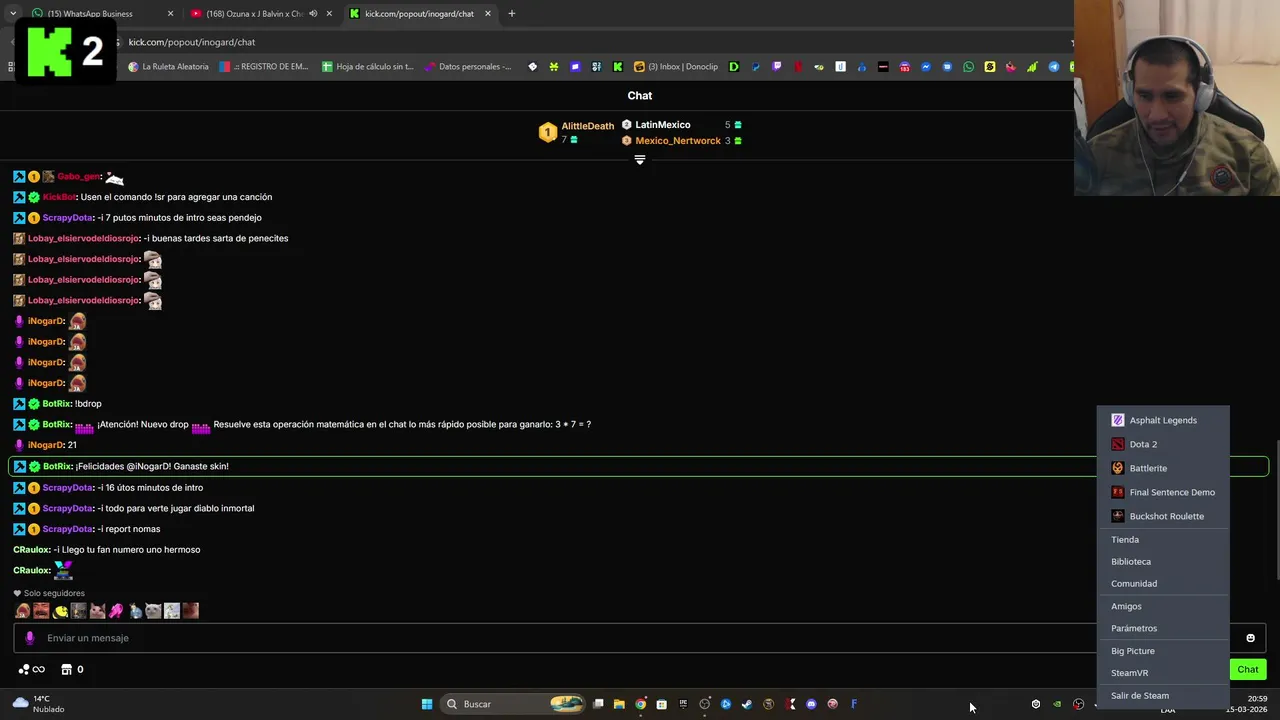Click the WhatsApp bookmark icon in the bookmarks bar
This screenshot has height=720, width=1280.
[968, 67]
